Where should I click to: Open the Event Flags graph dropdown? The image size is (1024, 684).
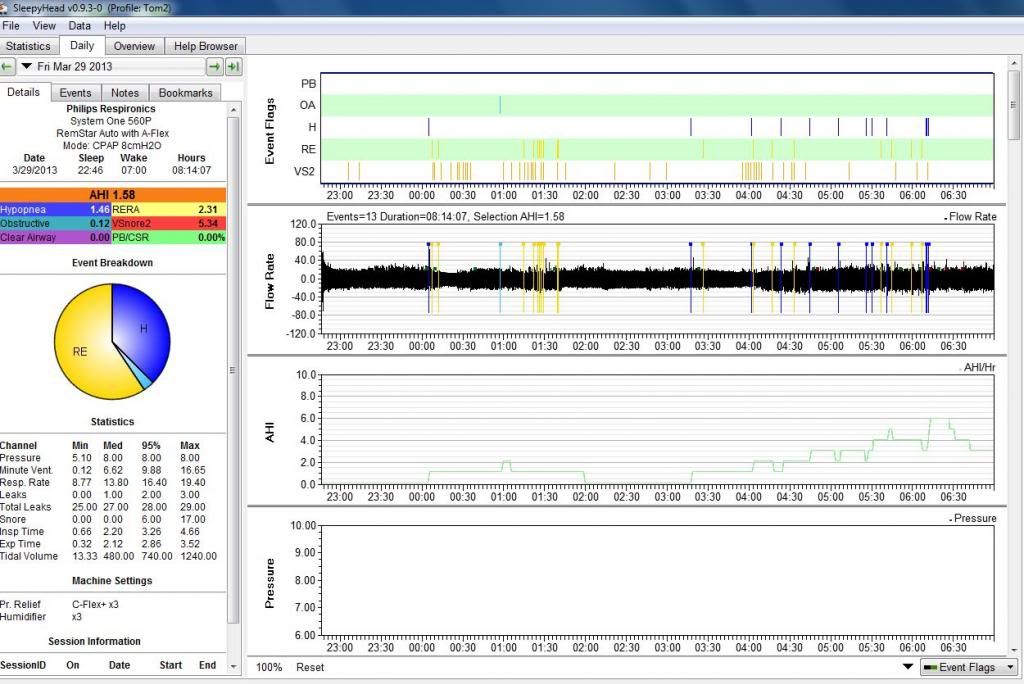point(967,667)
